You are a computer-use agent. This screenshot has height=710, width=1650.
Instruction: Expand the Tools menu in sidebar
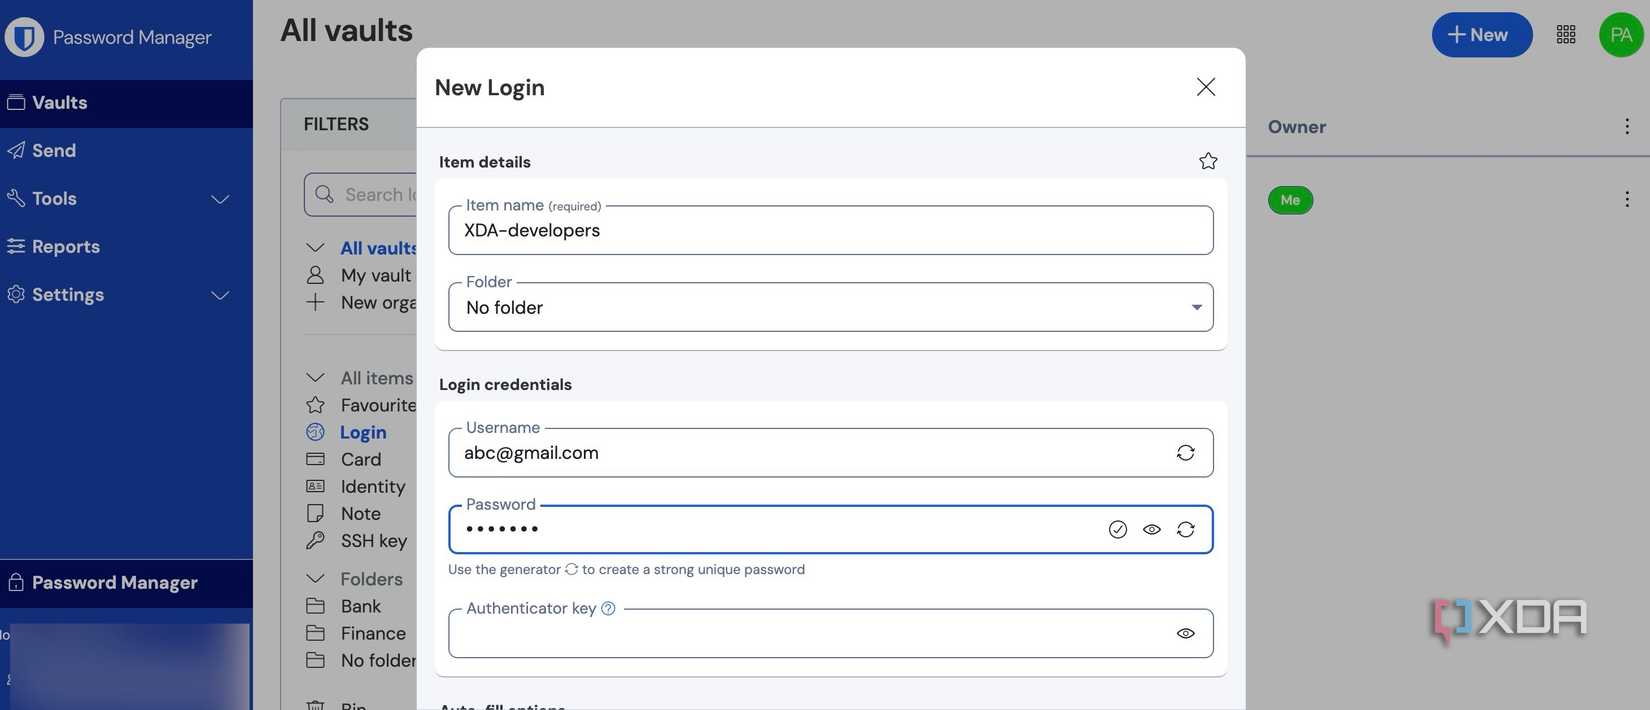coord(220,199)
